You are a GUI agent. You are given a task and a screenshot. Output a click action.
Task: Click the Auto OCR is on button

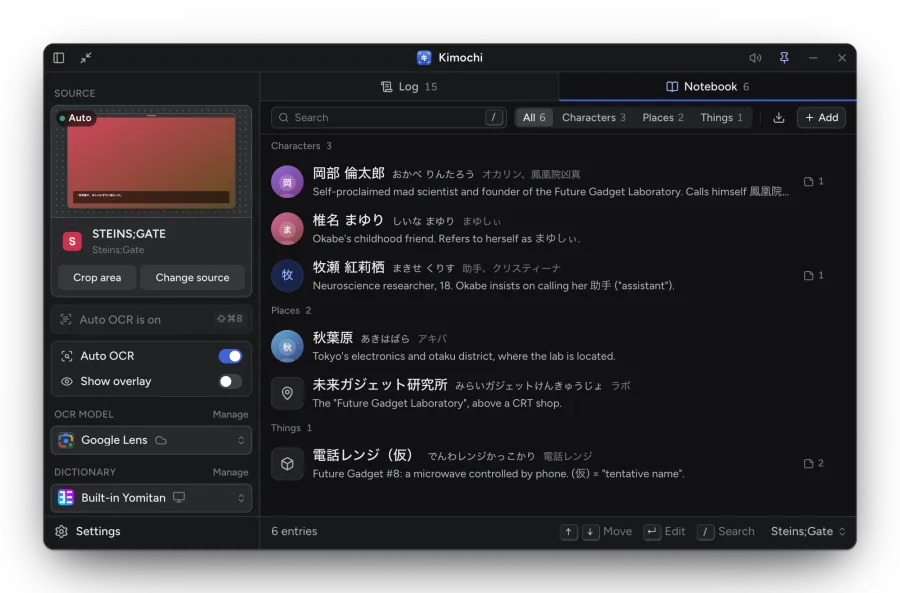click(152, 320)
